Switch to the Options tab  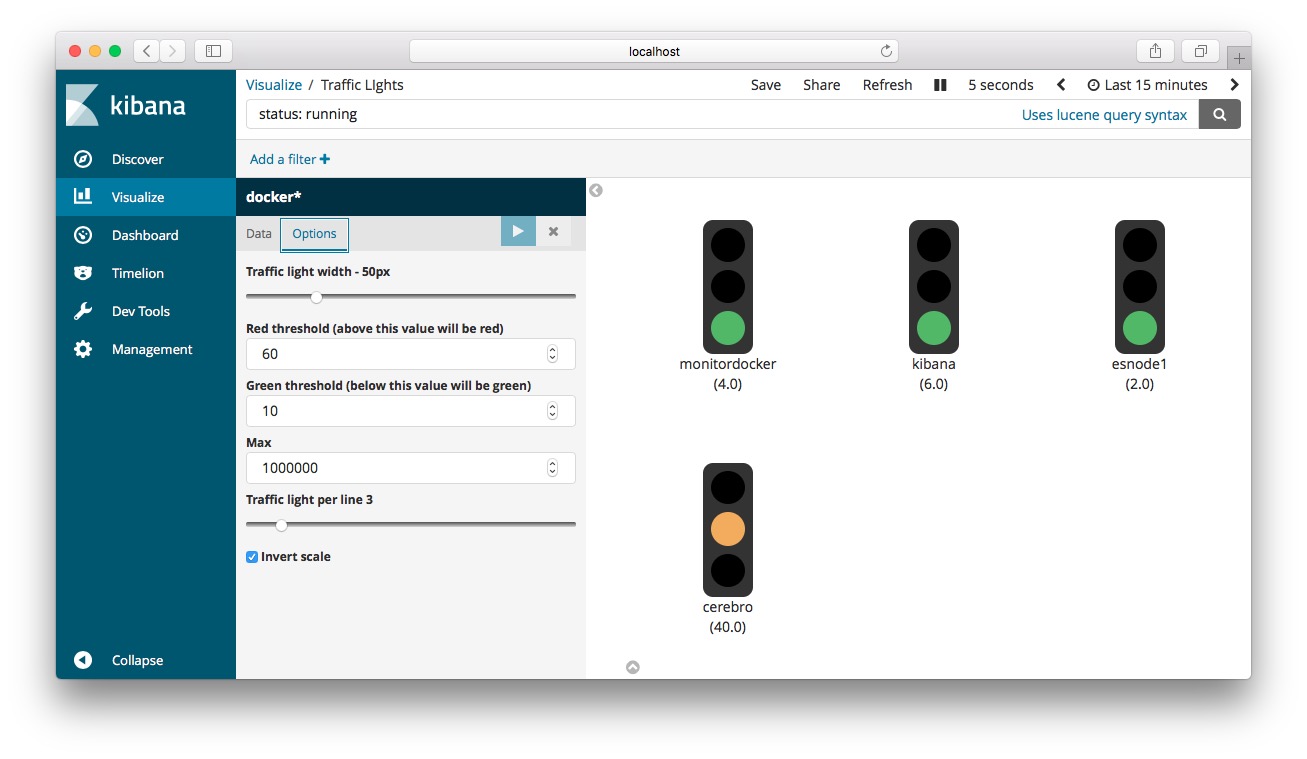[x=314, y=233]
